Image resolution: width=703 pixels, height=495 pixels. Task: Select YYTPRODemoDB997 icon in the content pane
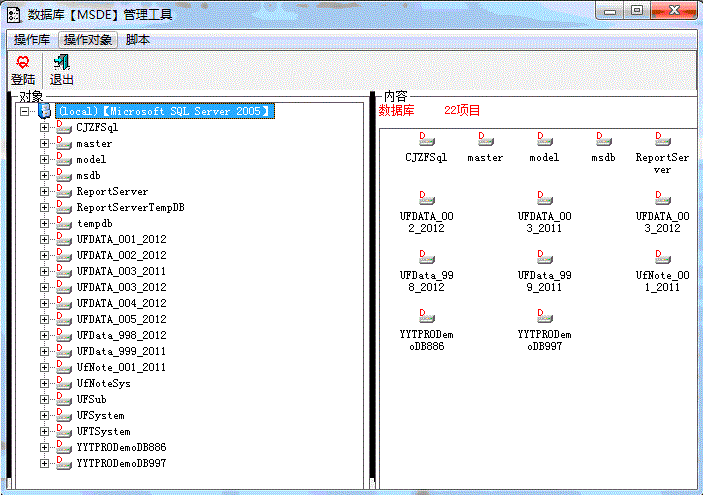tap(544, 316)
